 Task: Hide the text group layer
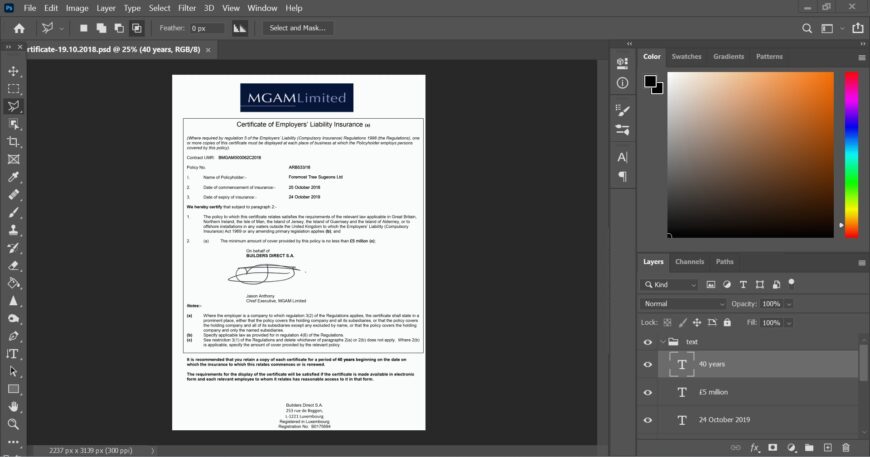point(648,342)
